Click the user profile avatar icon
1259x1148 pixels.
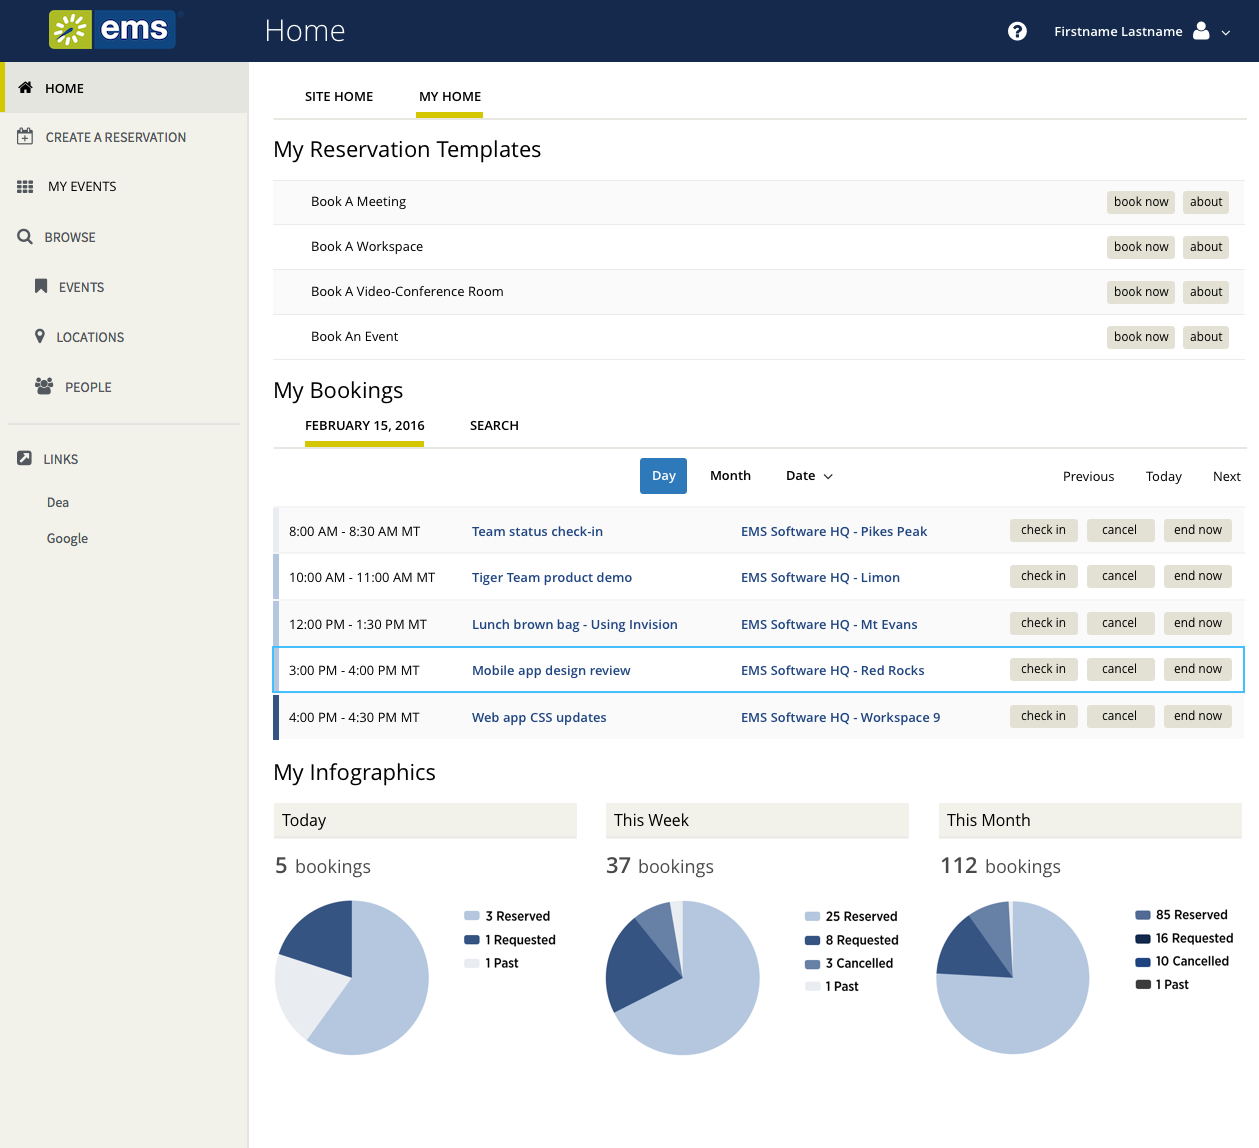pyautogui.click(x=1201, y=31)
